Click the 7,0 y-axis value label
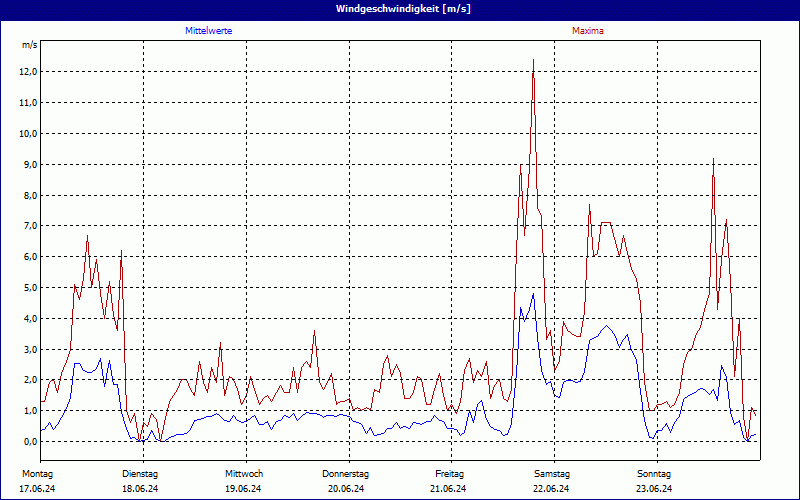This screenshot has height=500, width=800. pos(28,226)
